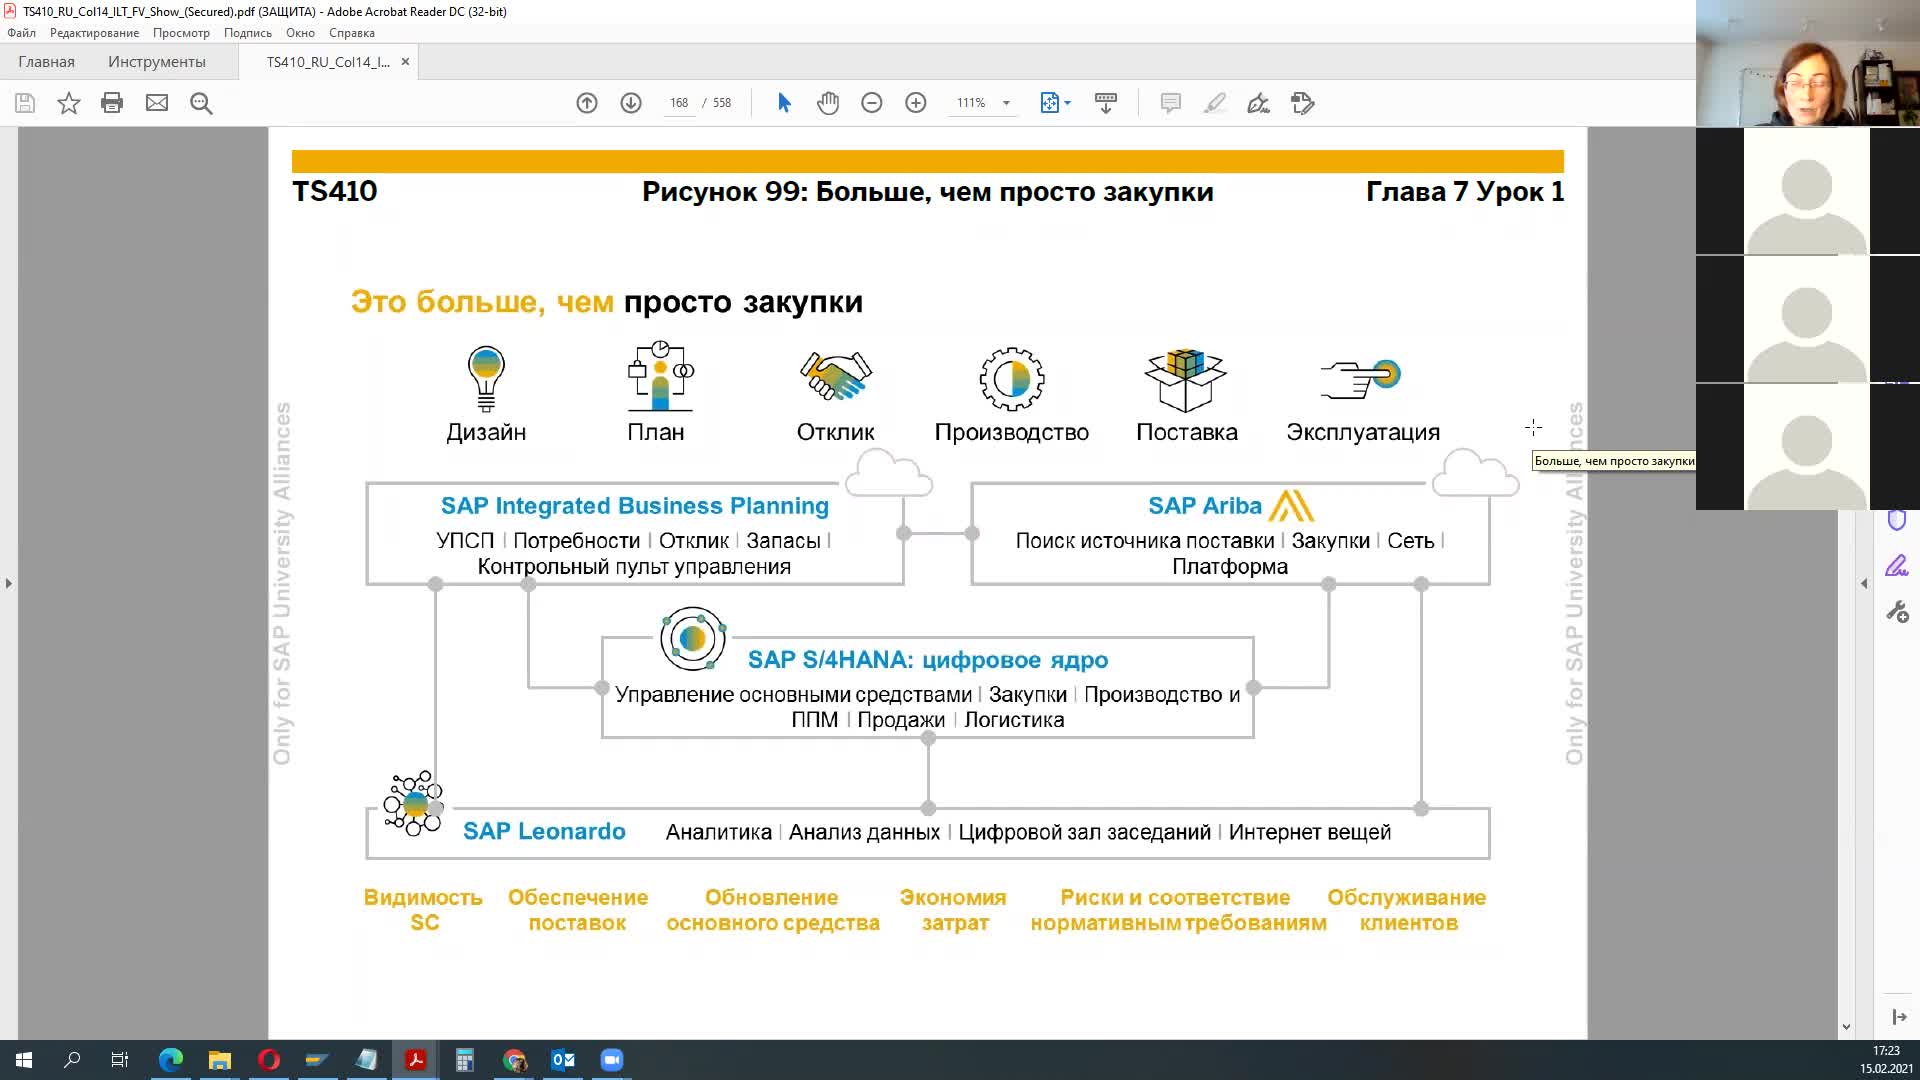The width and height of the screenshot is (1920, 1080).
Task: Click the 'Обслуживание клиентов' orange text
Action: point(1407,910)
